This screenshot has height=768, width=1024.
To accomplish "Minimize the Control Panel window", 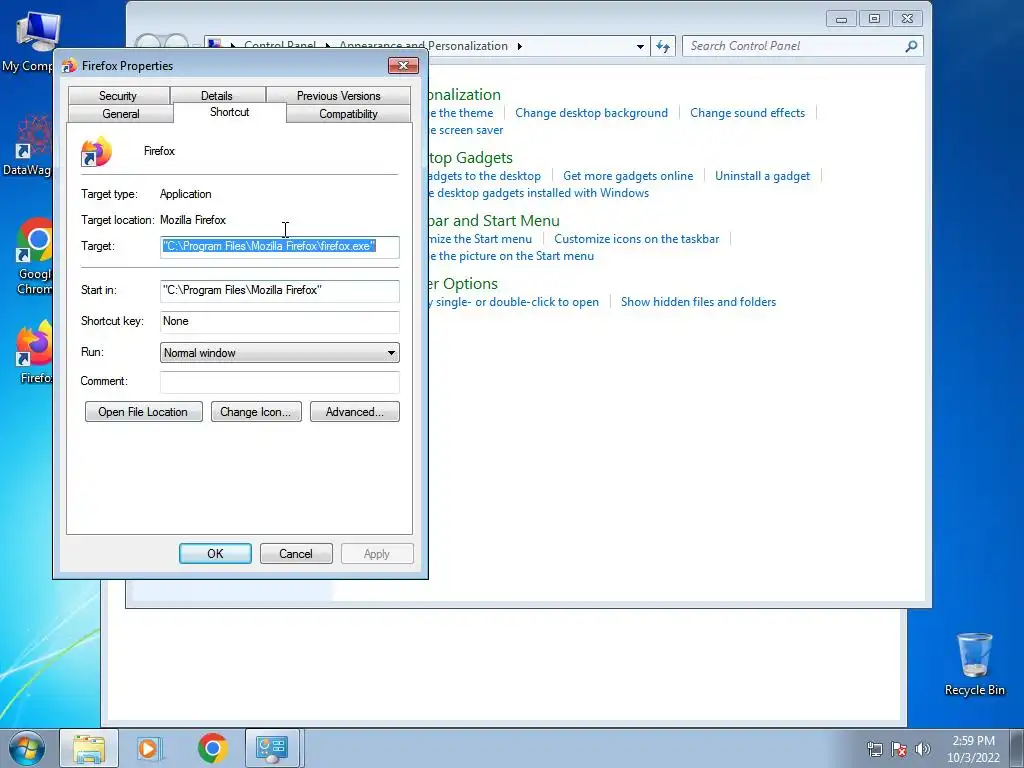I will tap(841, 19).
